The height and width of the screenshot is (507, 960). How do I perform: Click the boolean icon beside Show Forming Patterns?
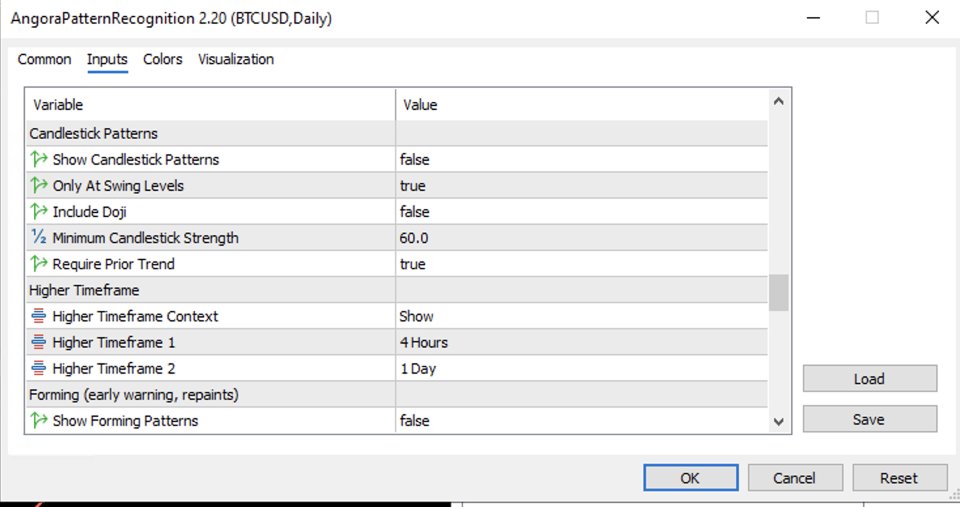[x=39, y=421]
